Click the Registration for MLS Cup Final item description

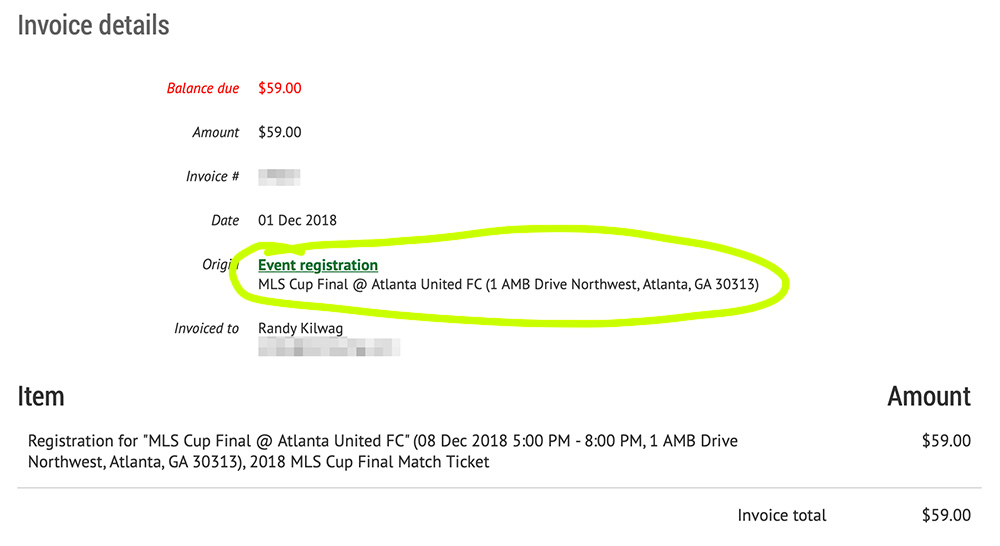(x=383, y=451)
